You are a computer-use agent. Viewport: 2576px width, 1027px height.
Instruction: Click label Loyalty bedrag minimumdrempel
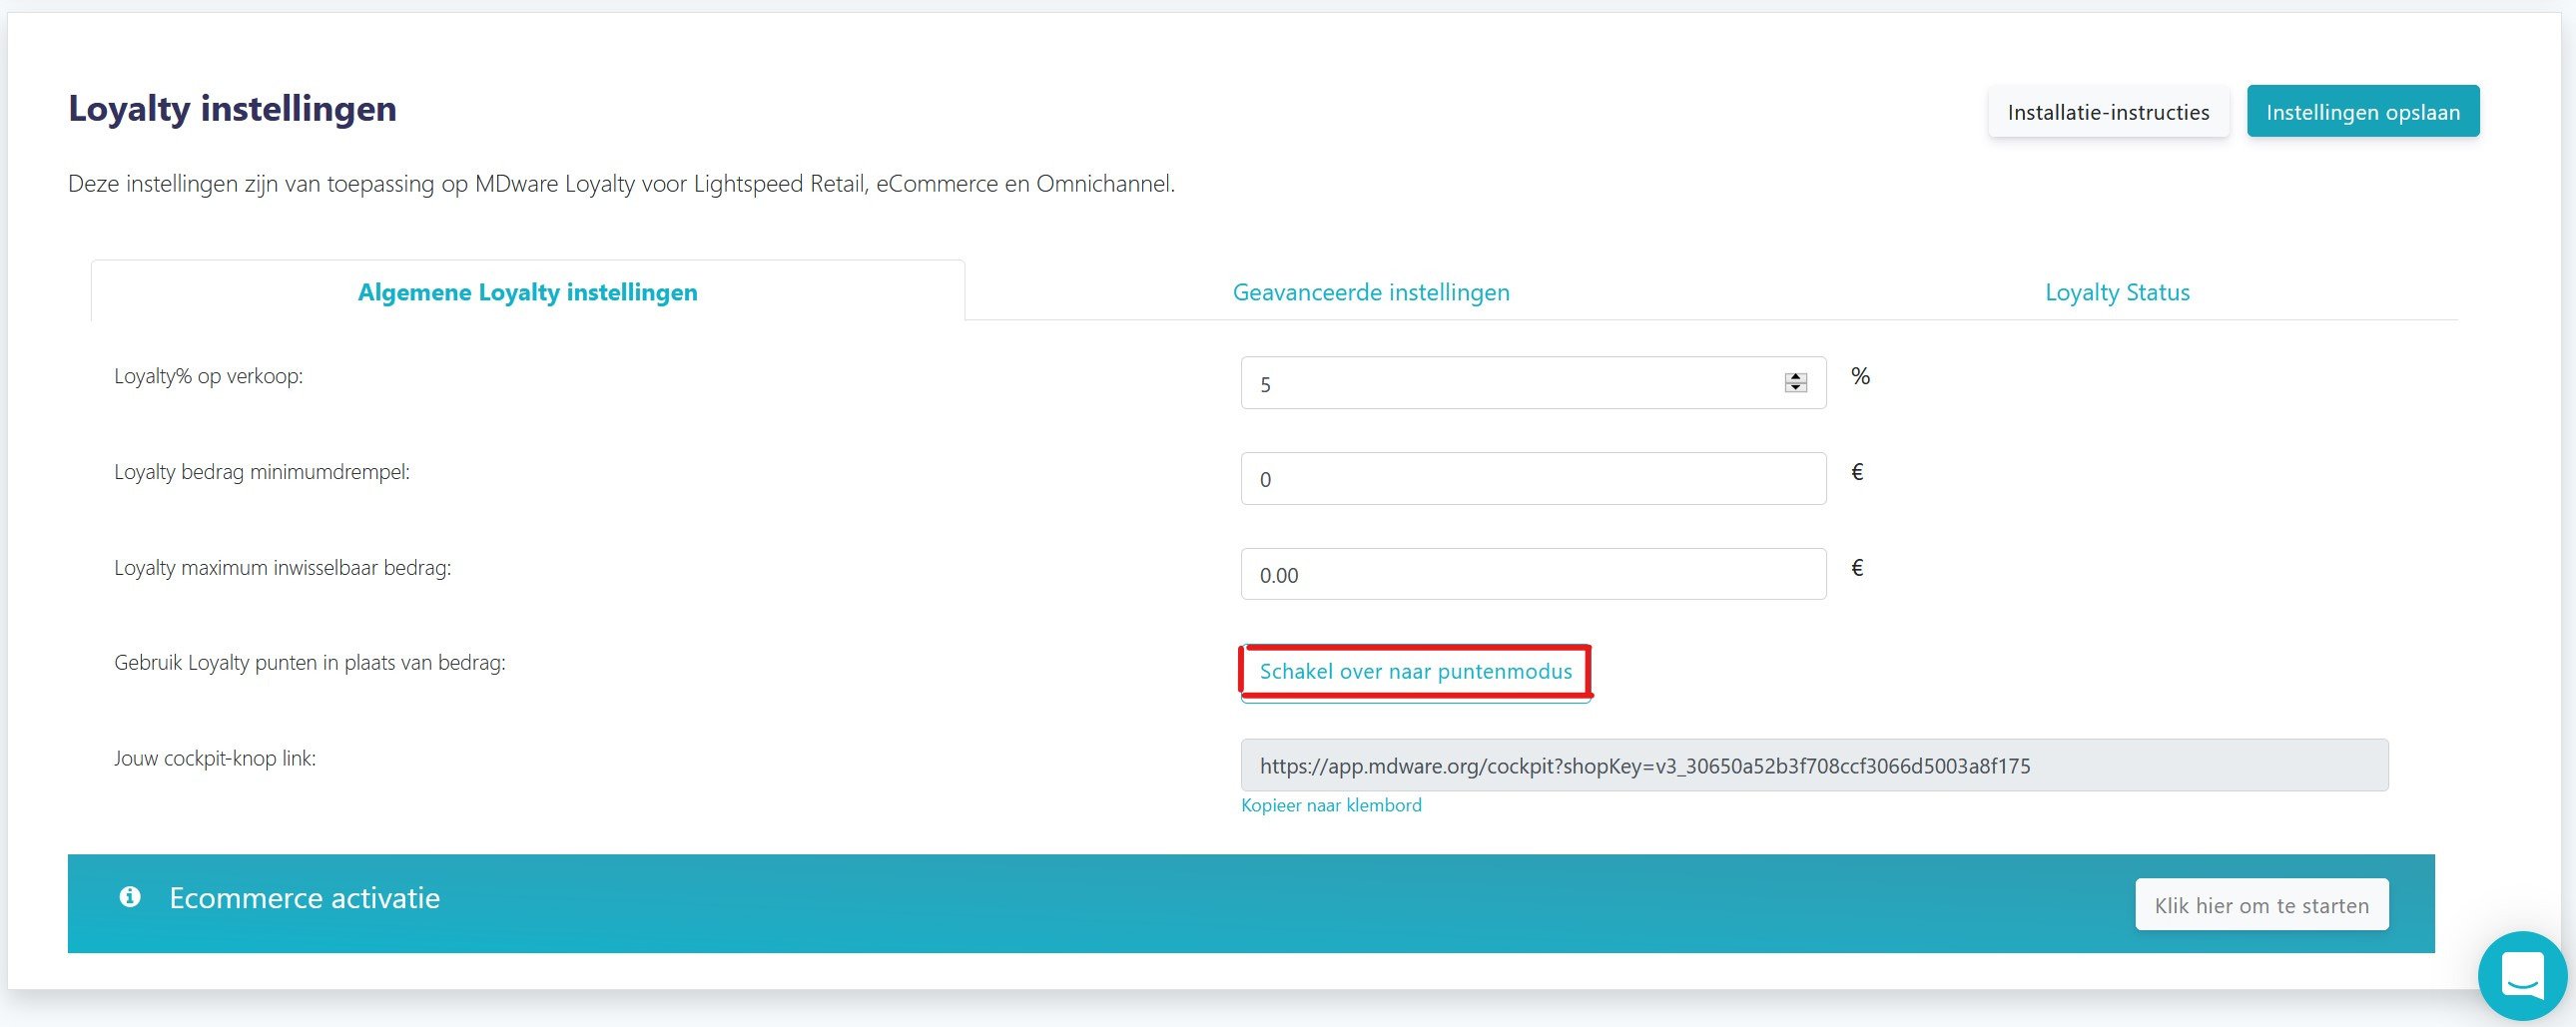(x=262, y=472)
